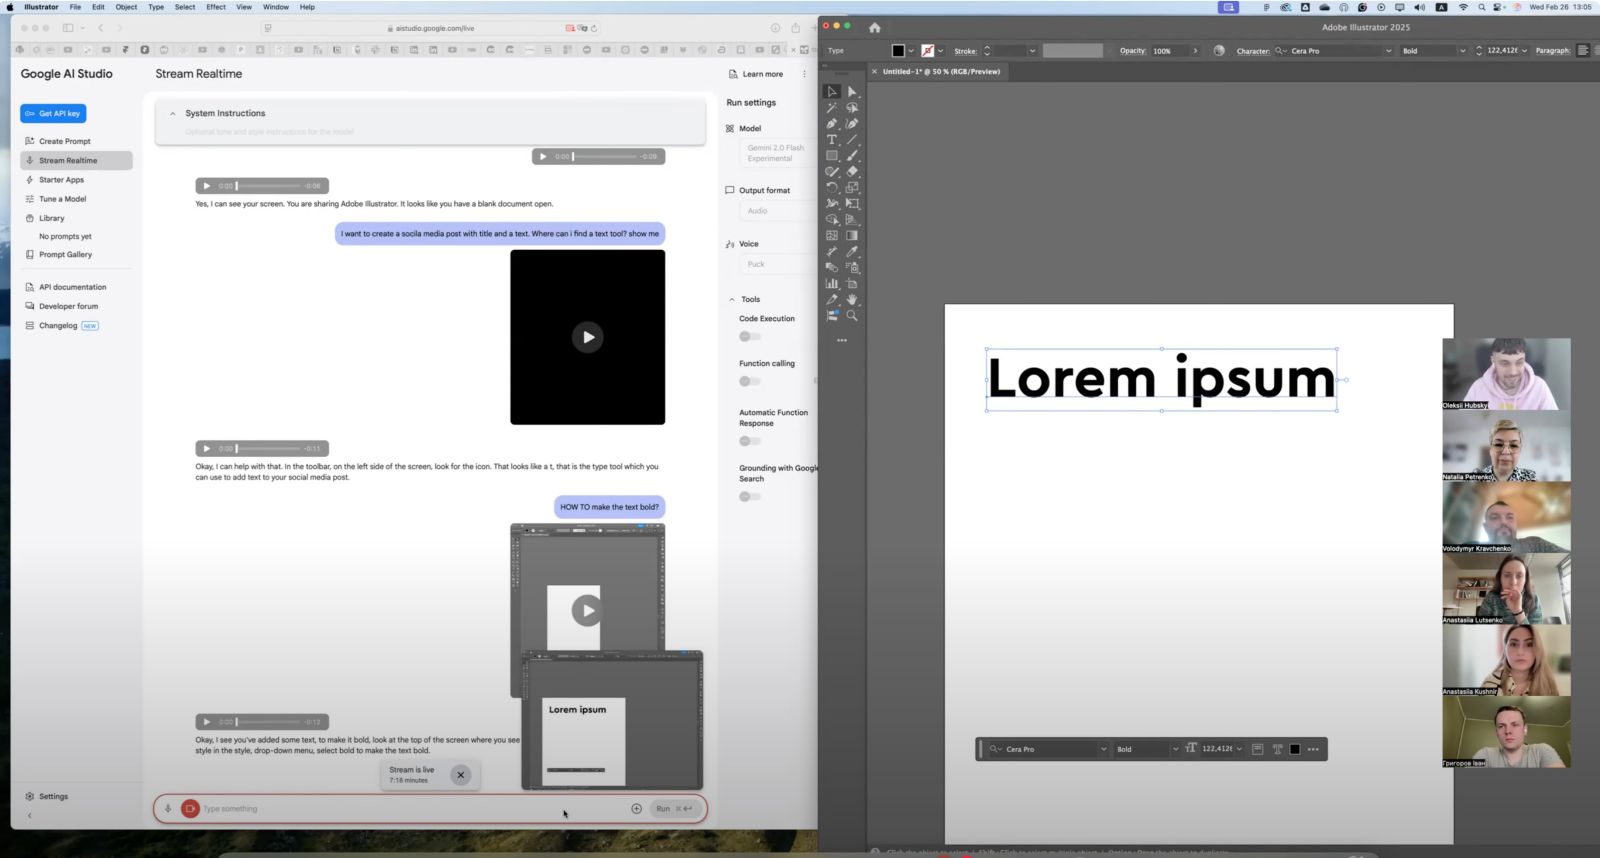Select the Lasso tool in Illustrator
Viewport: 1600px width, 858px height.
(x=852, y=108)
